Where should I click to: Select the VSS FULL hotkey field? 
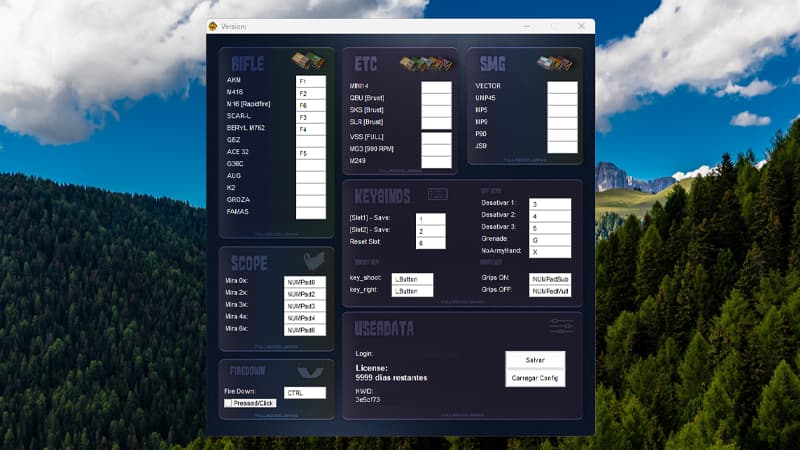pyautogui.click(x=436, y=138)
